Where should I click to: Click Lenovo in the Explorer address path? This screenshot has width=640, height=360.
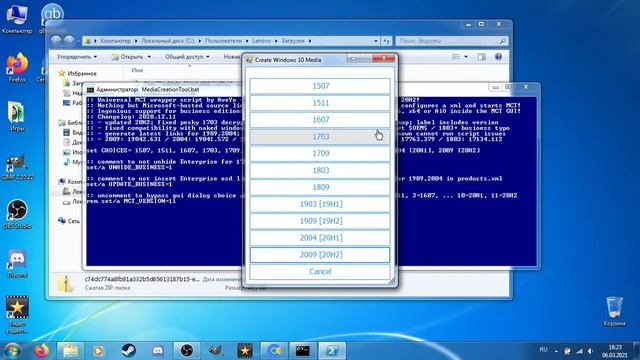[x=261, y=41]
